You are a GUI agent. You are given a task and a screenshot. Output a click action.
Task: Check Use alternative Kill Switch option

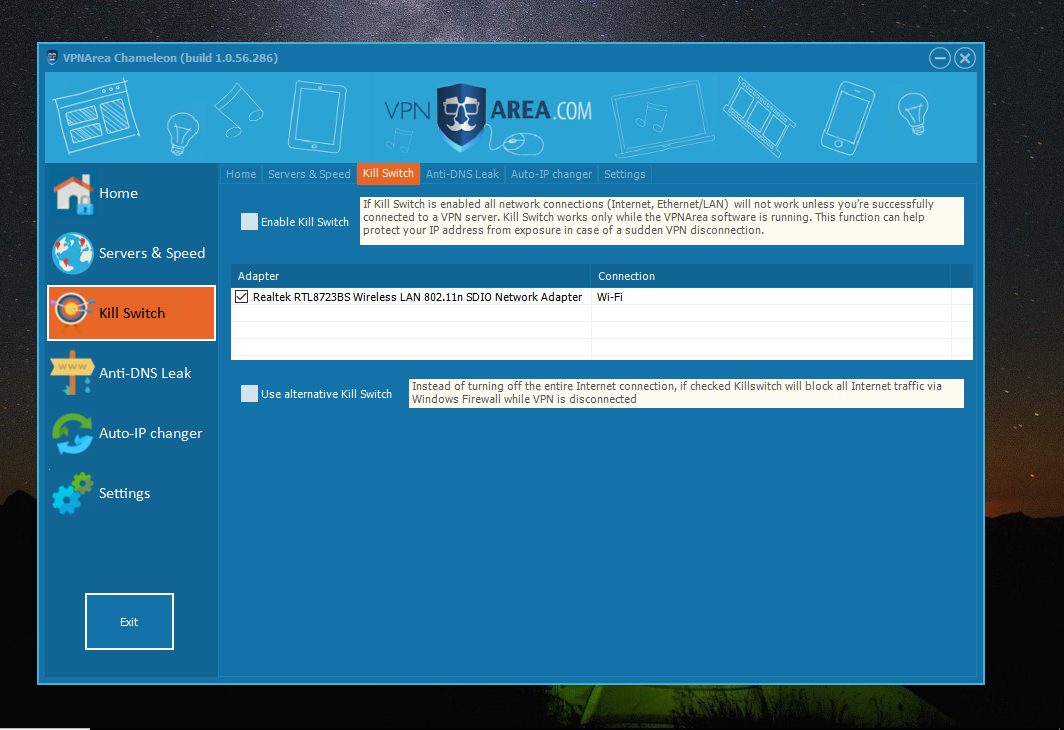click(249, 393)
